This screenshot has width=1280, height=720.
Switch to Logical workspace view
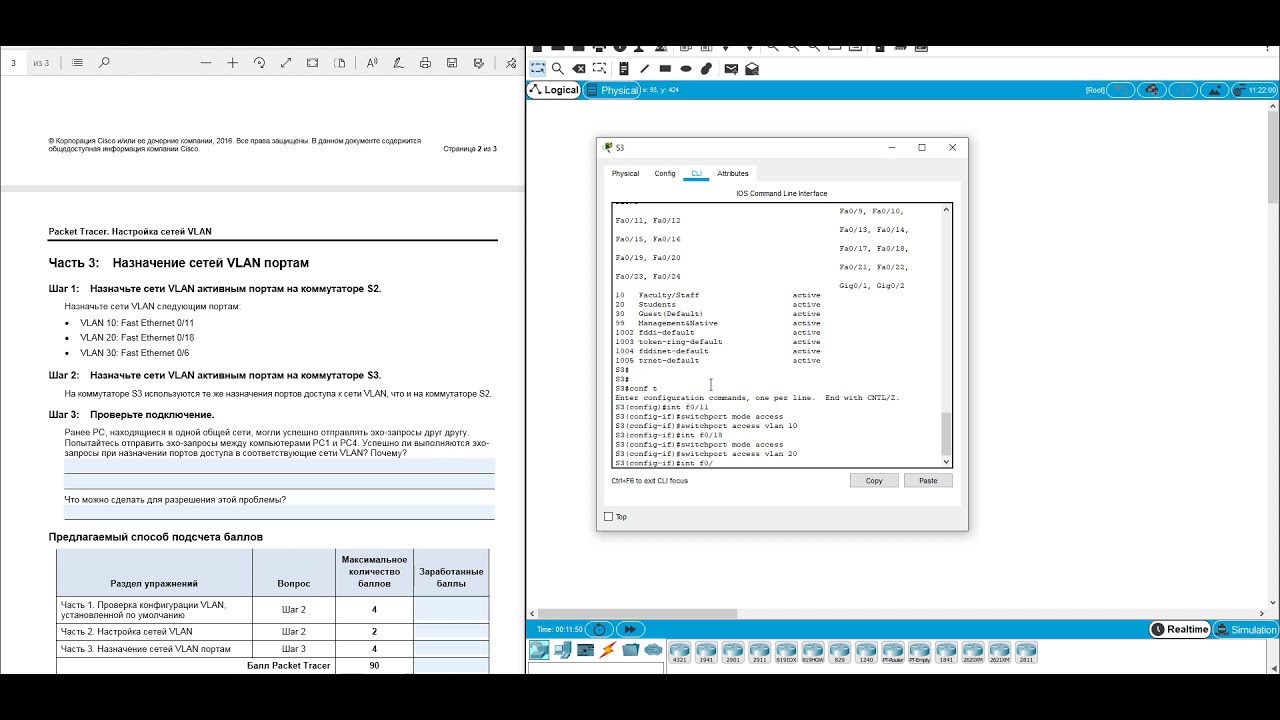[x=555, y=90]
